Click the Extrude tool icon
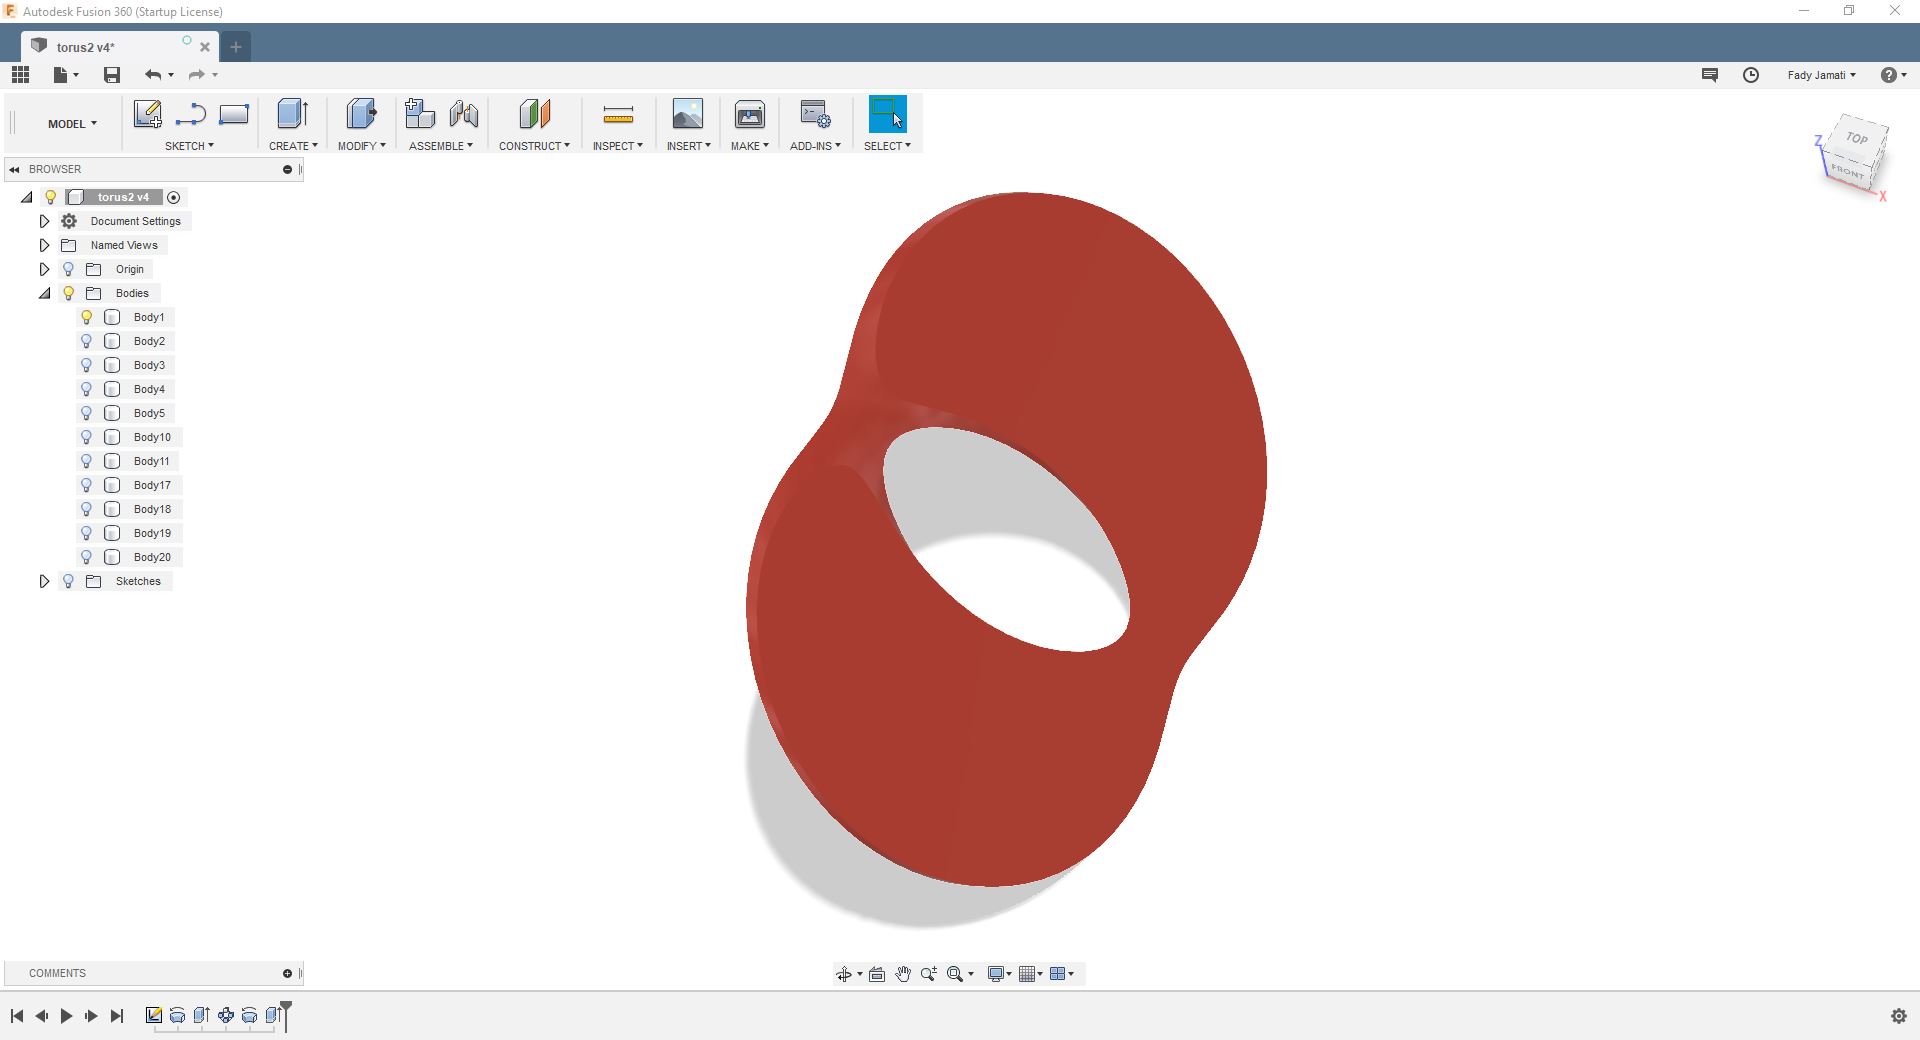This screenshot has height=1040, width=1920. coord(293,114)
